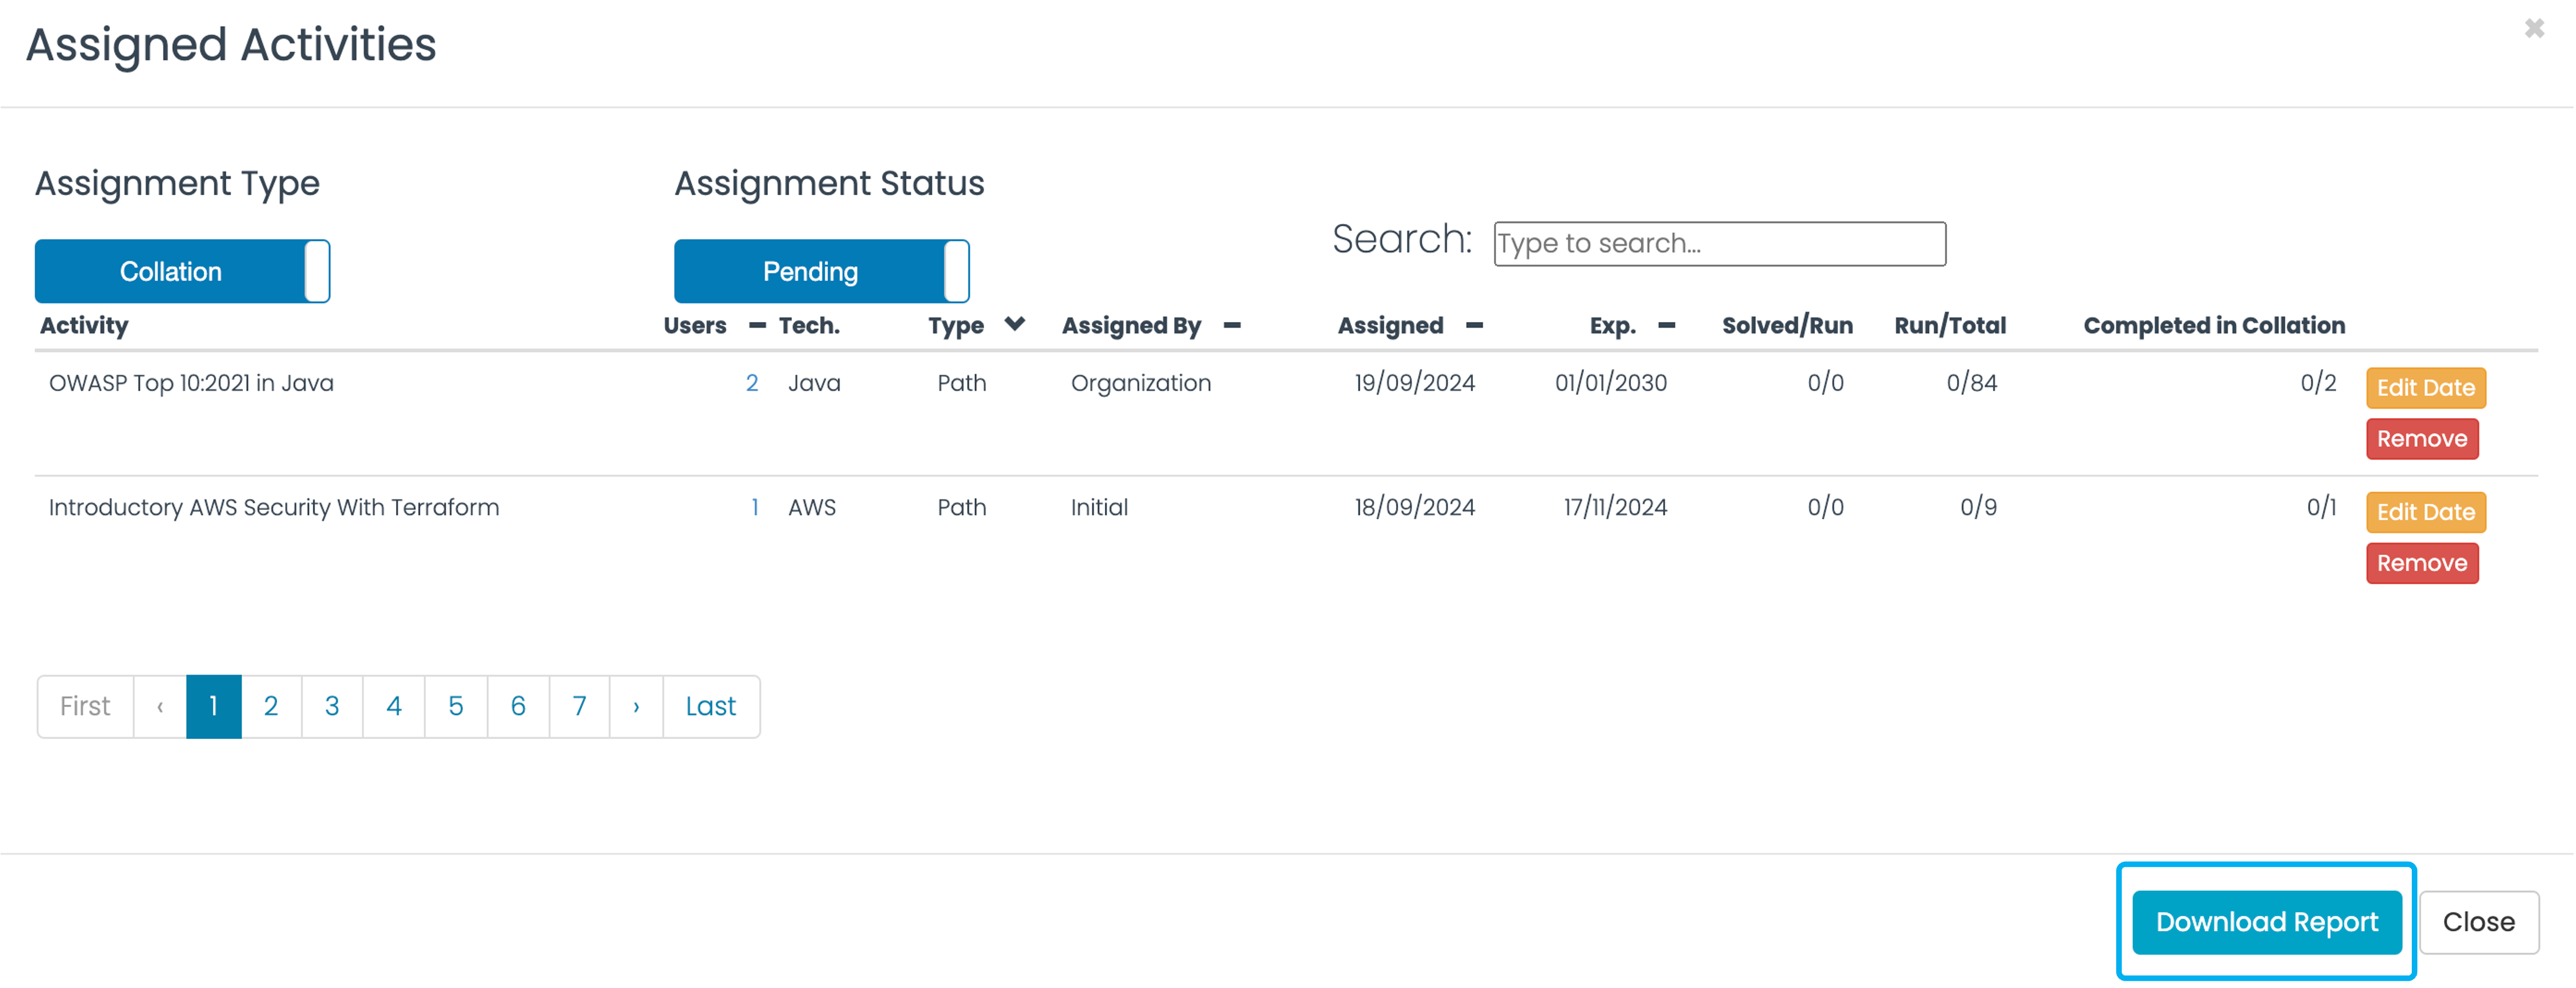Viewport: 2576px width, 988px height.
Task: Click the Close button at bottom
Action: (x=2478, y=922)
